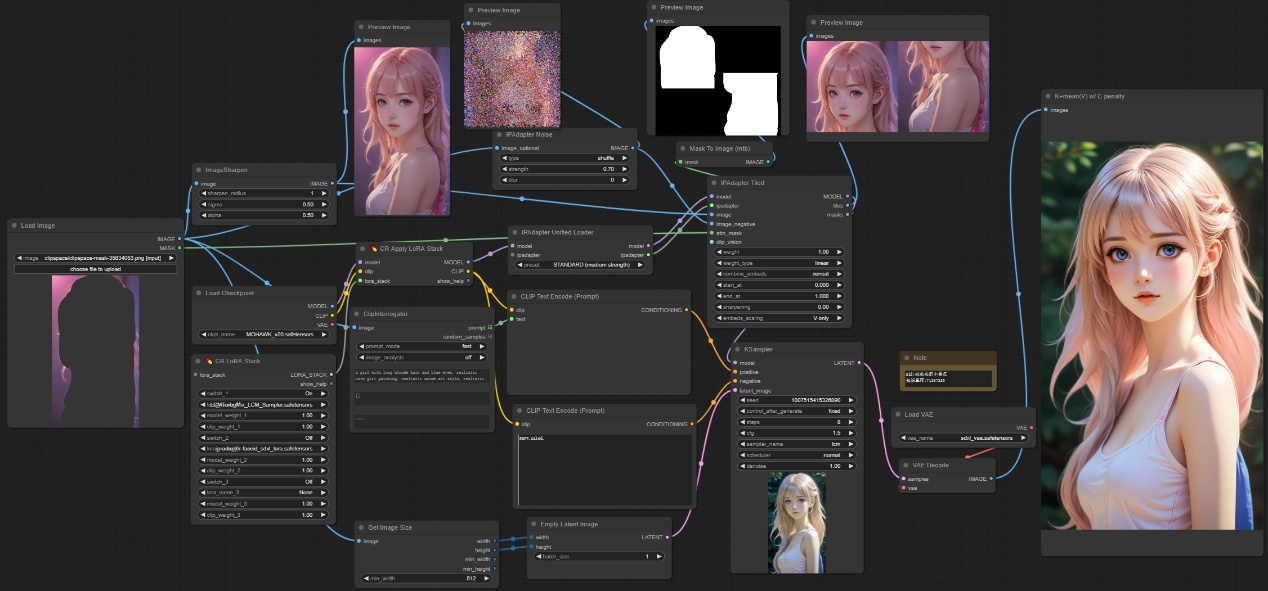This screenshot has height=591, width=1268.
Task: Click the negative prompt text area
Action: [x=605, y=468]
